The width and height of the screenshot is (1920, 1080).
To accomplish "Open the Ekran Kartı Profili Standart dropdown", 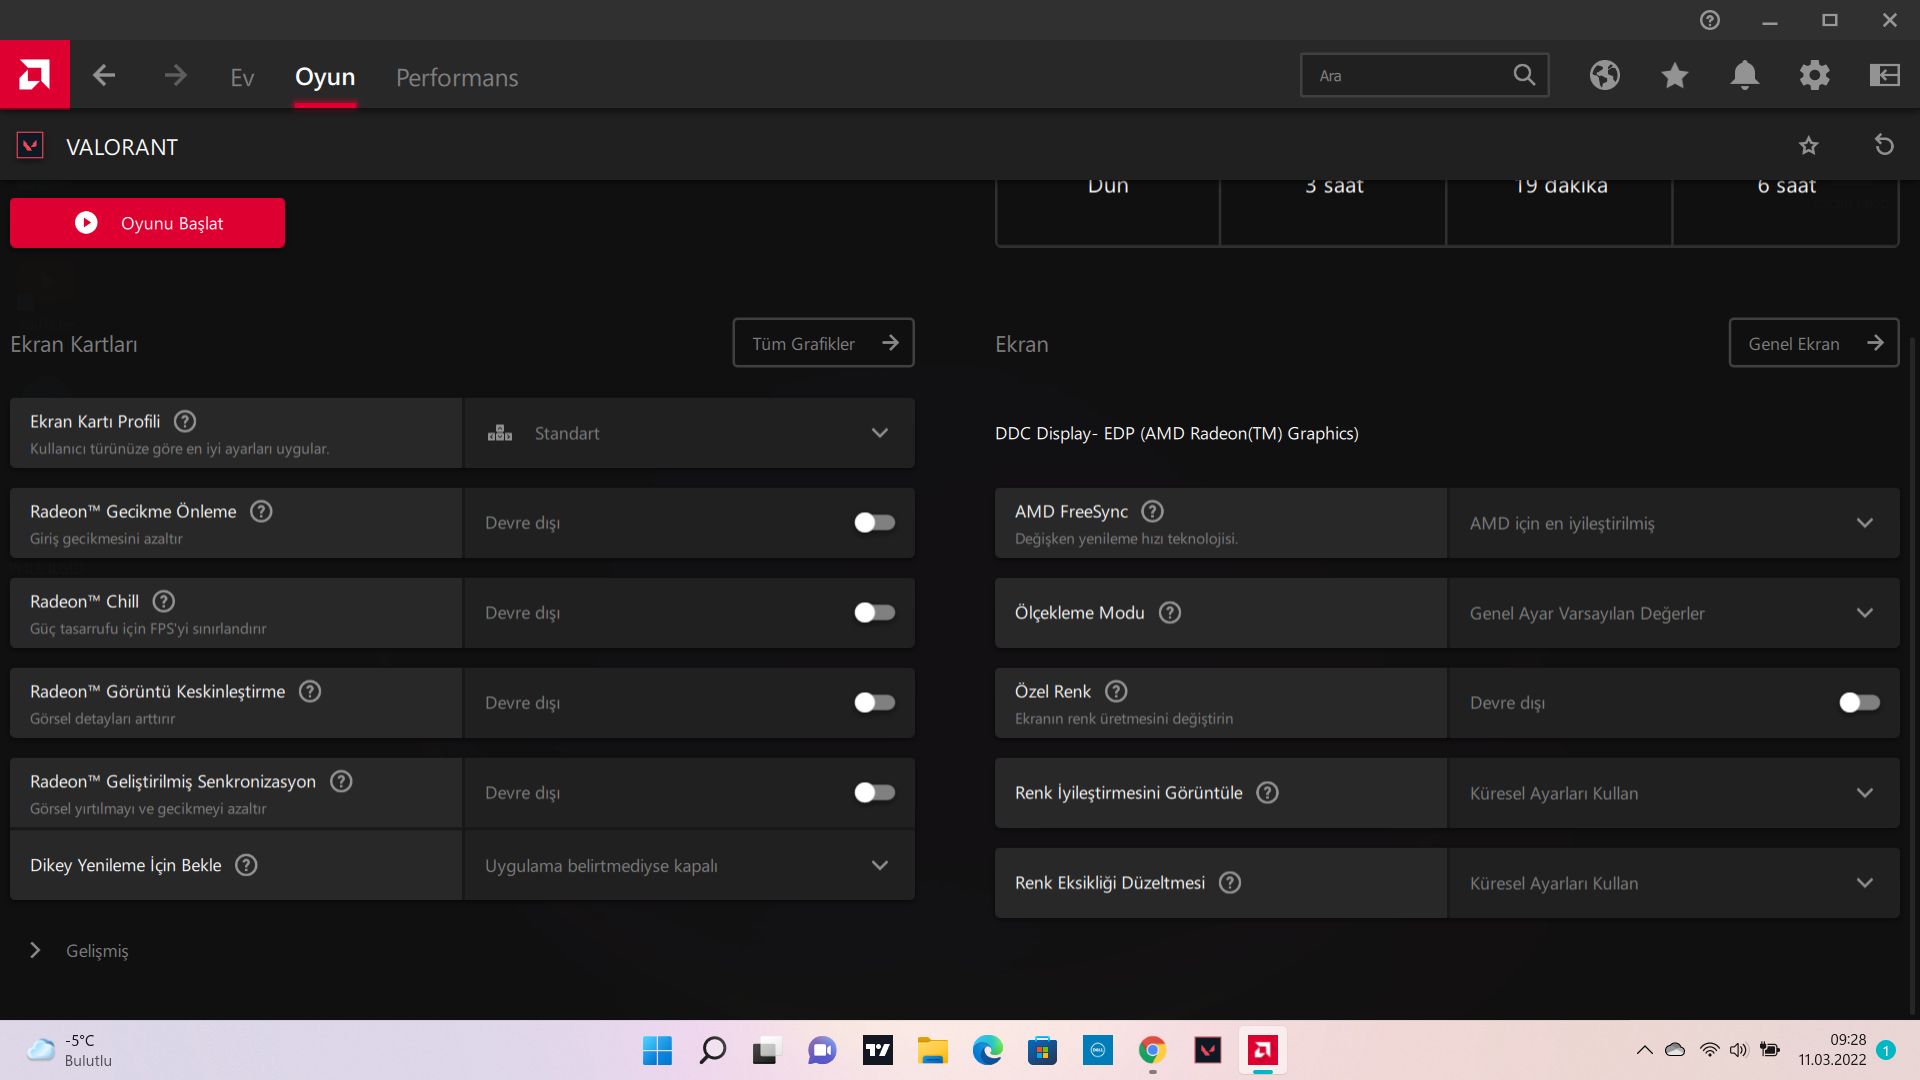I will pyautogui.click(x=688, y=433).
